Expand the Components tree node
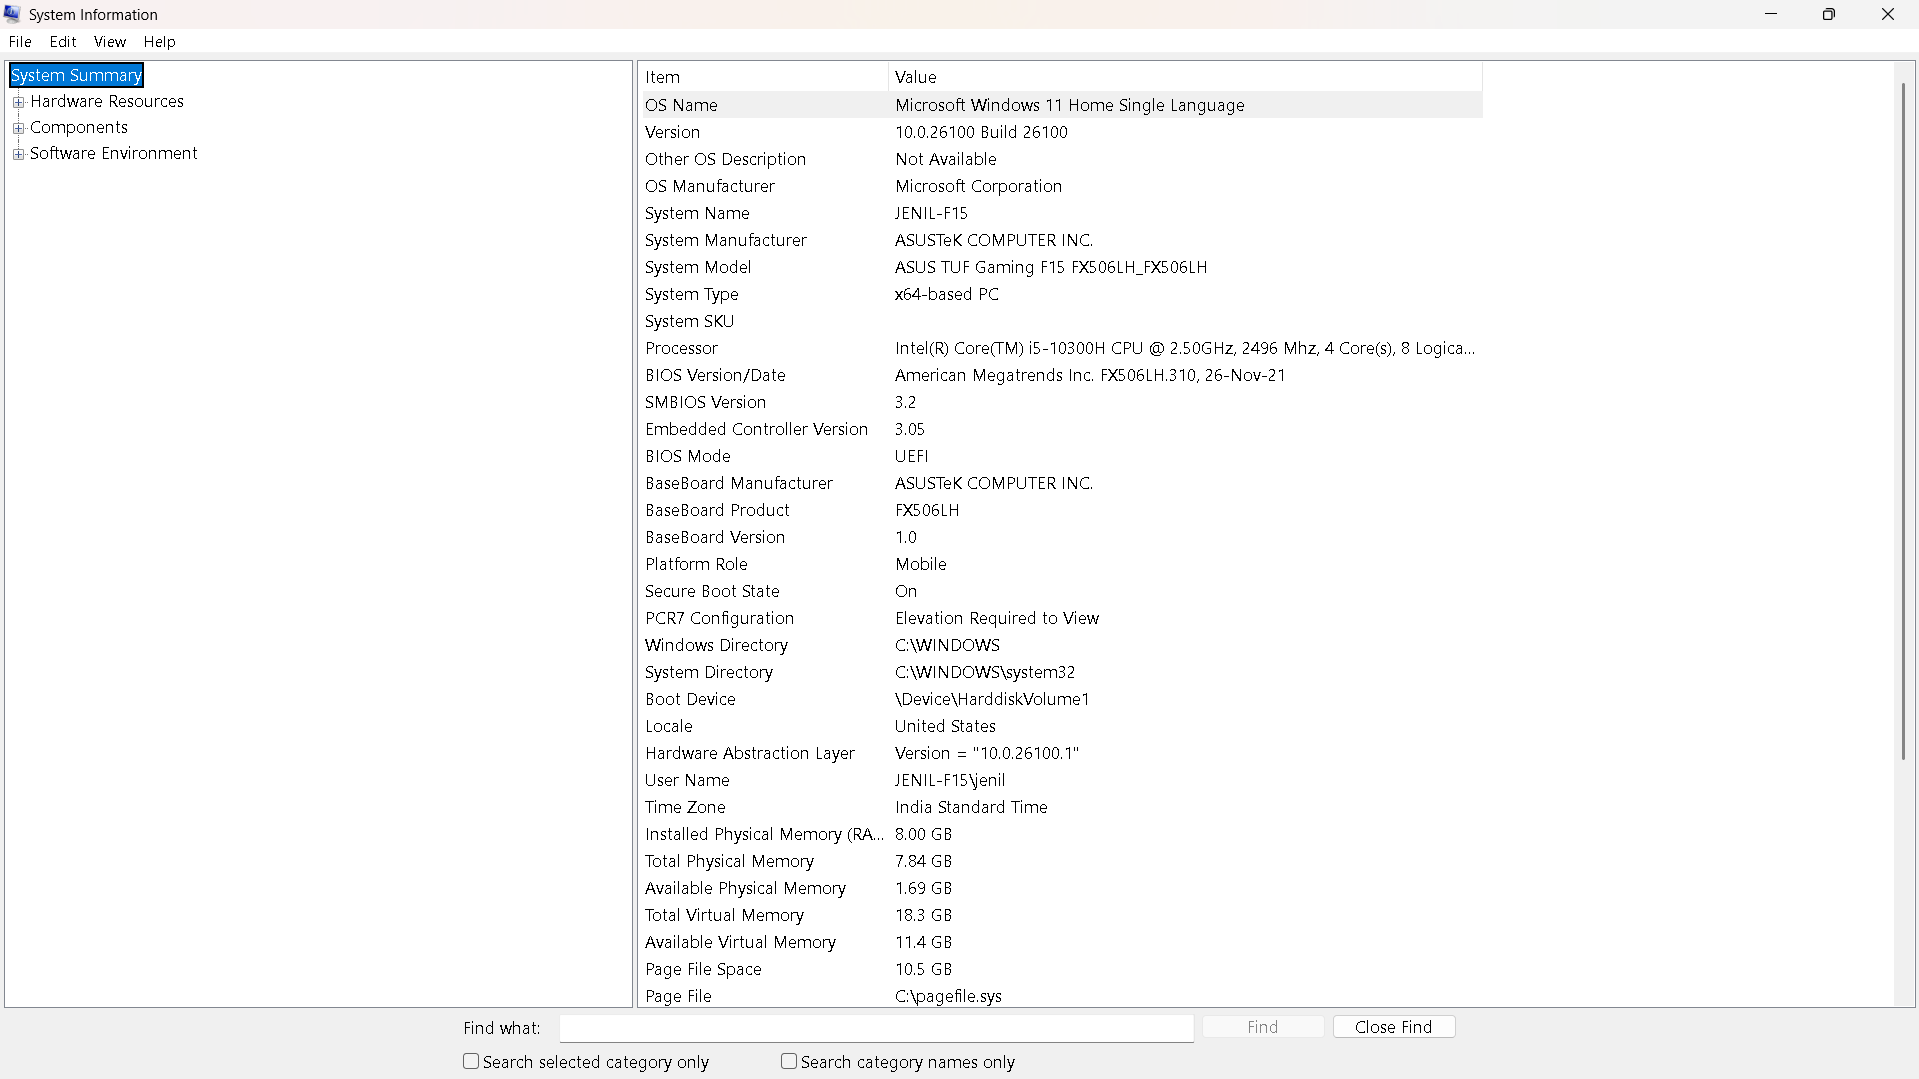The image size is (1919, 1079). (19, 127)
